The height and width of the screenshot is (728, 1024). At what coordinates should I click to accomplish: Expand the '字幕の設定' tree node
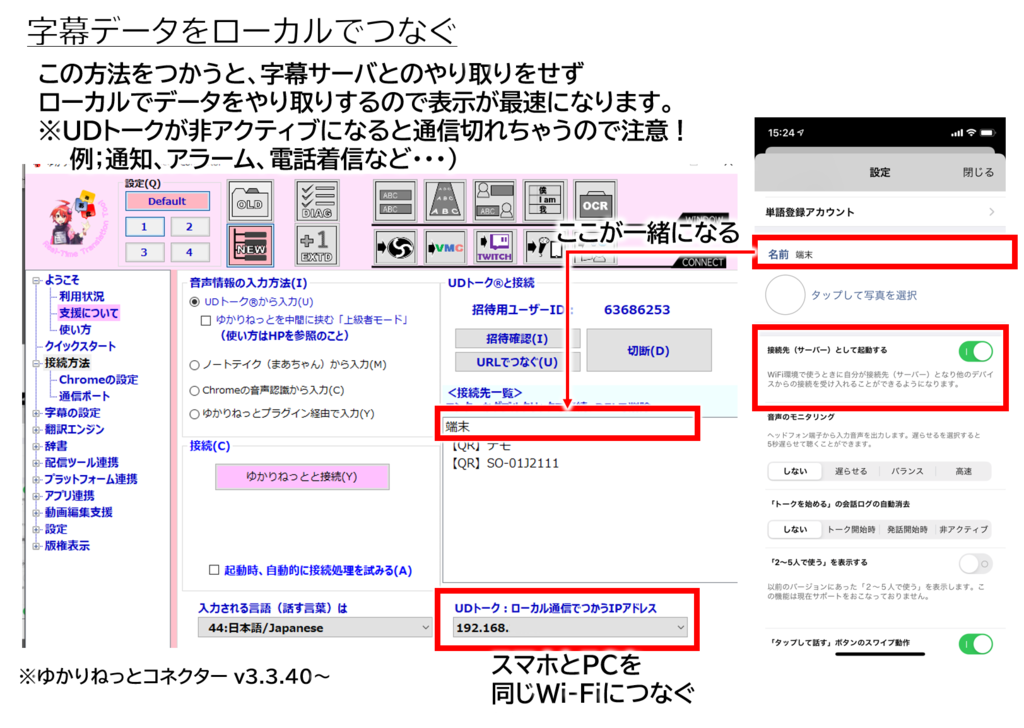[x=37, y=413]
